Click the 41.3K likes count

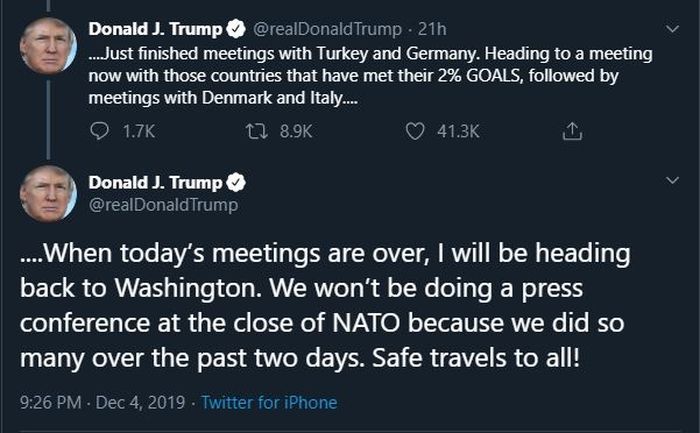pyautogui.click(x=458, y=131)
